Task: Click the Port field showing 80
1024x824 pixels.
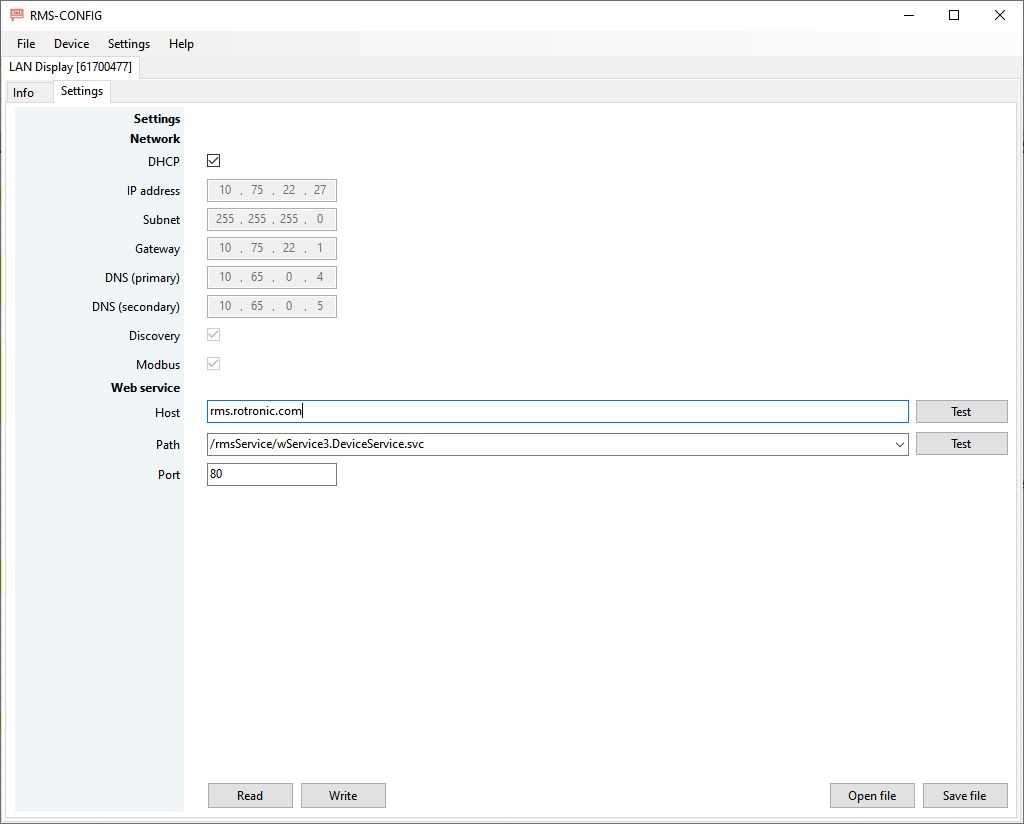Action: point(272,474)
